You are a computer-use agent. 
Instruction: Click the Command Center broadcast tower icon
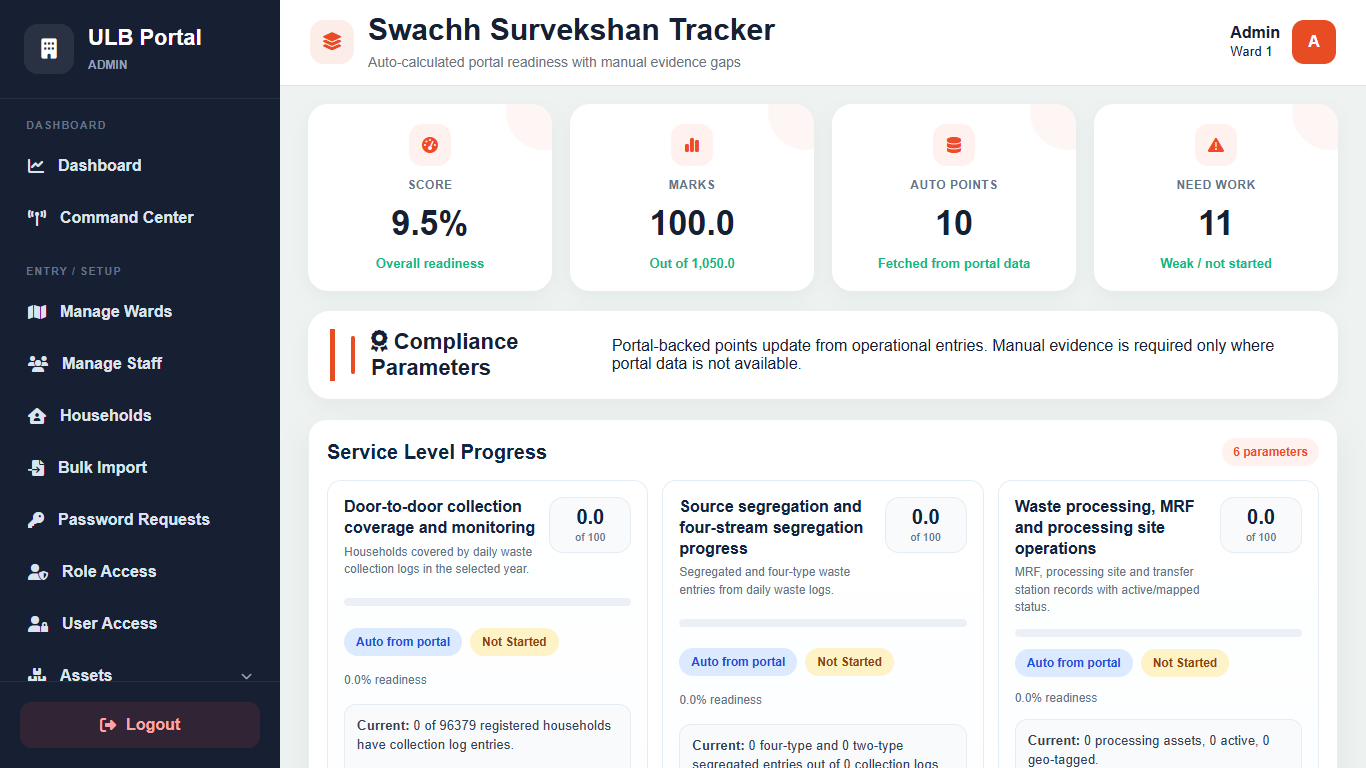[37, 218]
